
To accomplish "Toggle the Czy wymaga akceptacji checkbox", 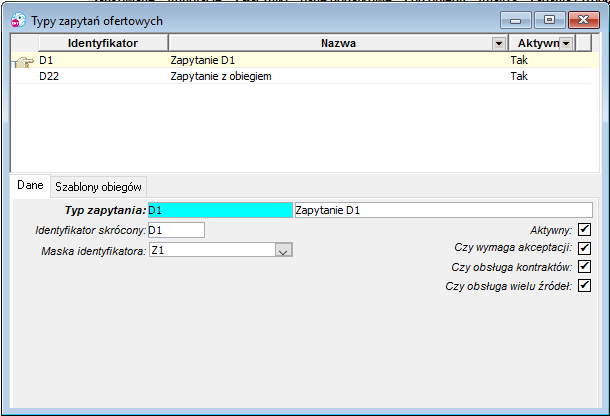I will click(584, 248).
